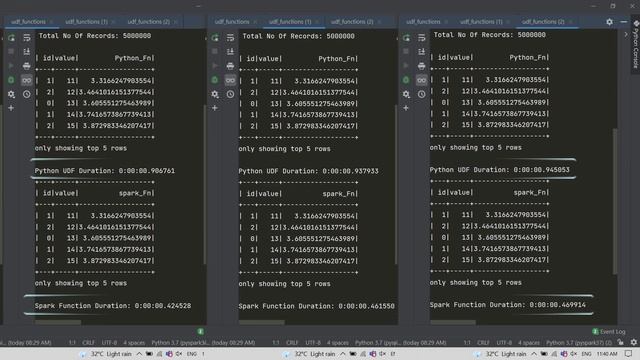This screenshot has height=360, width=640.
Task: Toggle soft-wrap in the left pane
Action: point(27,38)
